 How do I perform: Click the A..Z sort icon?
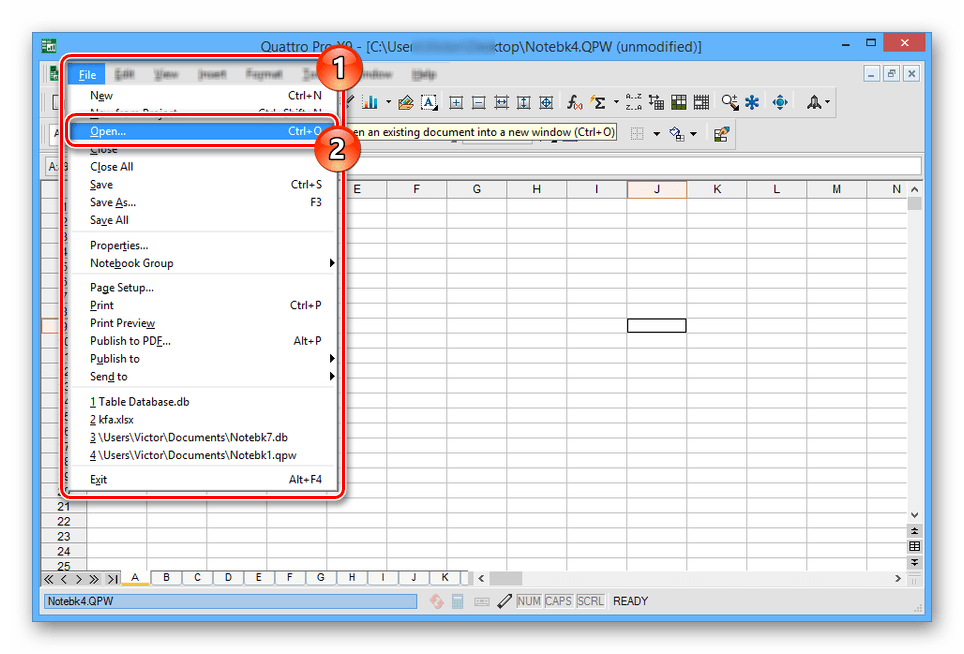[x=633, y=102]
